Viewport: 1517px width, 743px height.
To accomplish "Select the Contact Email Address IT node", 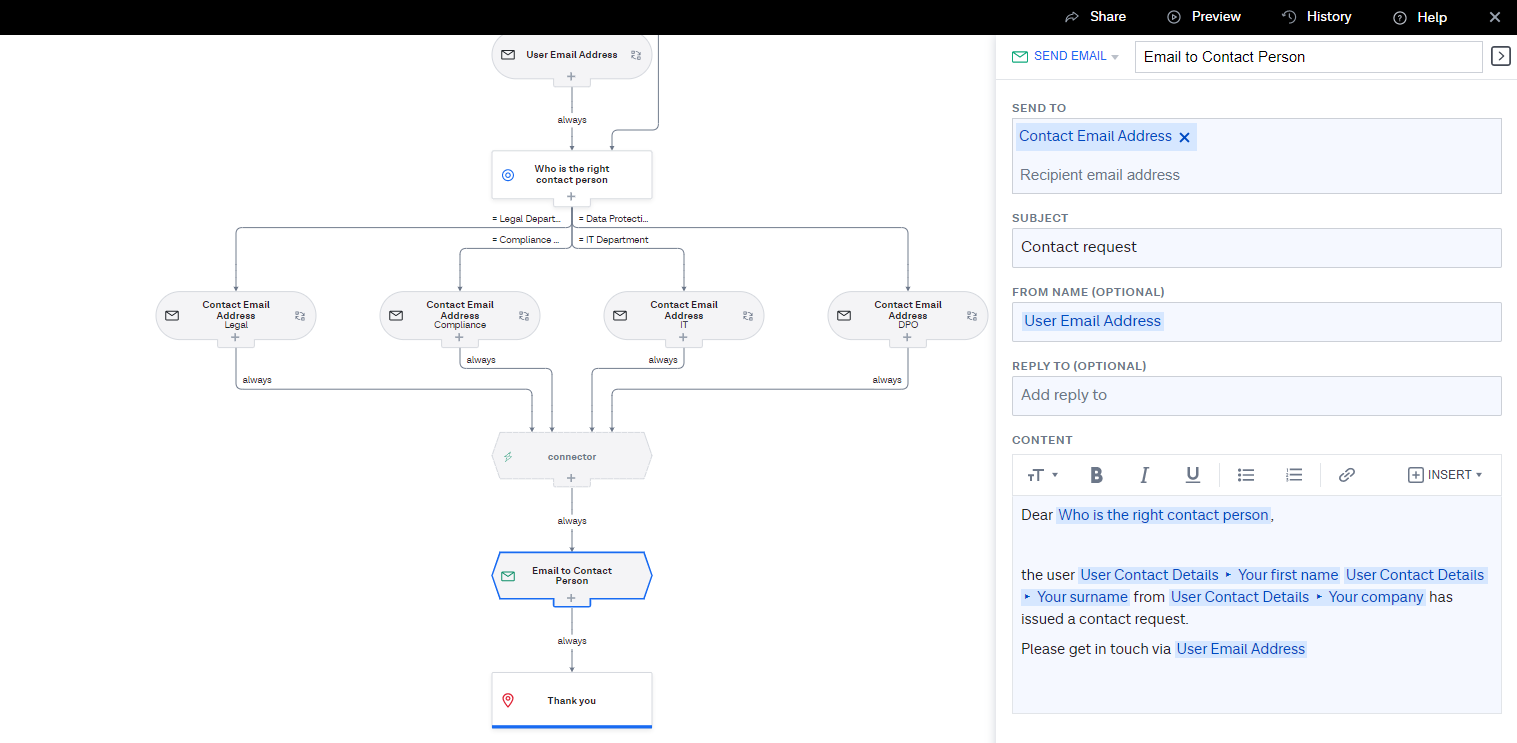I will coord(683,316).
